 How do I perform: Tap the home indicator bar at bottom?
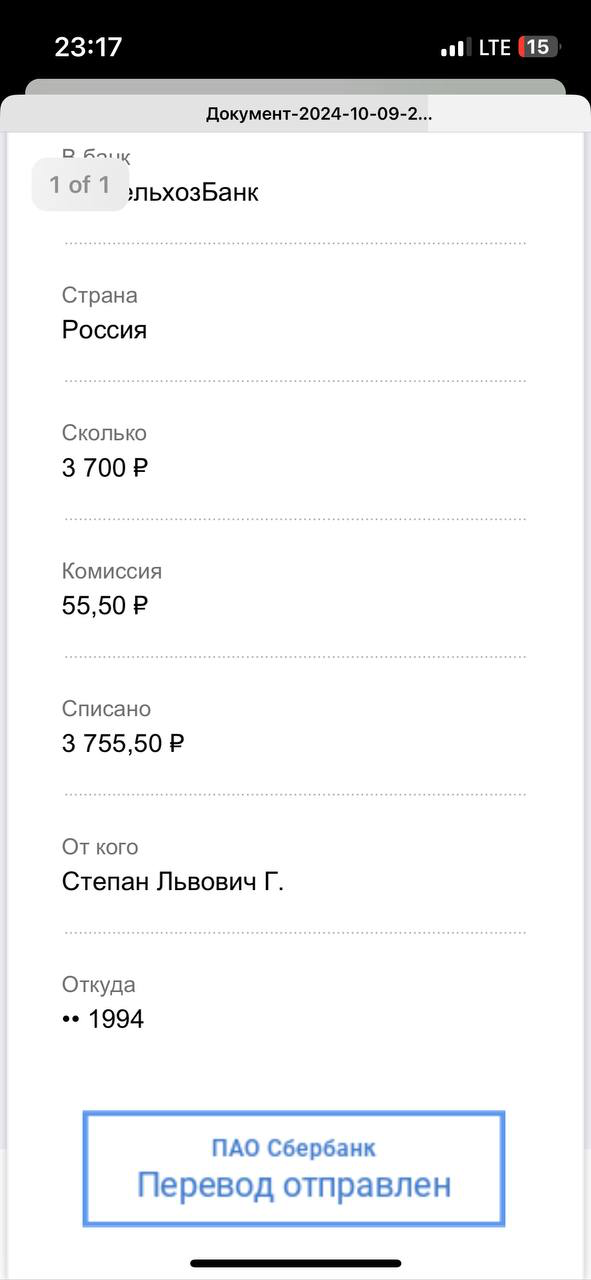click(x=296, y=1263)
